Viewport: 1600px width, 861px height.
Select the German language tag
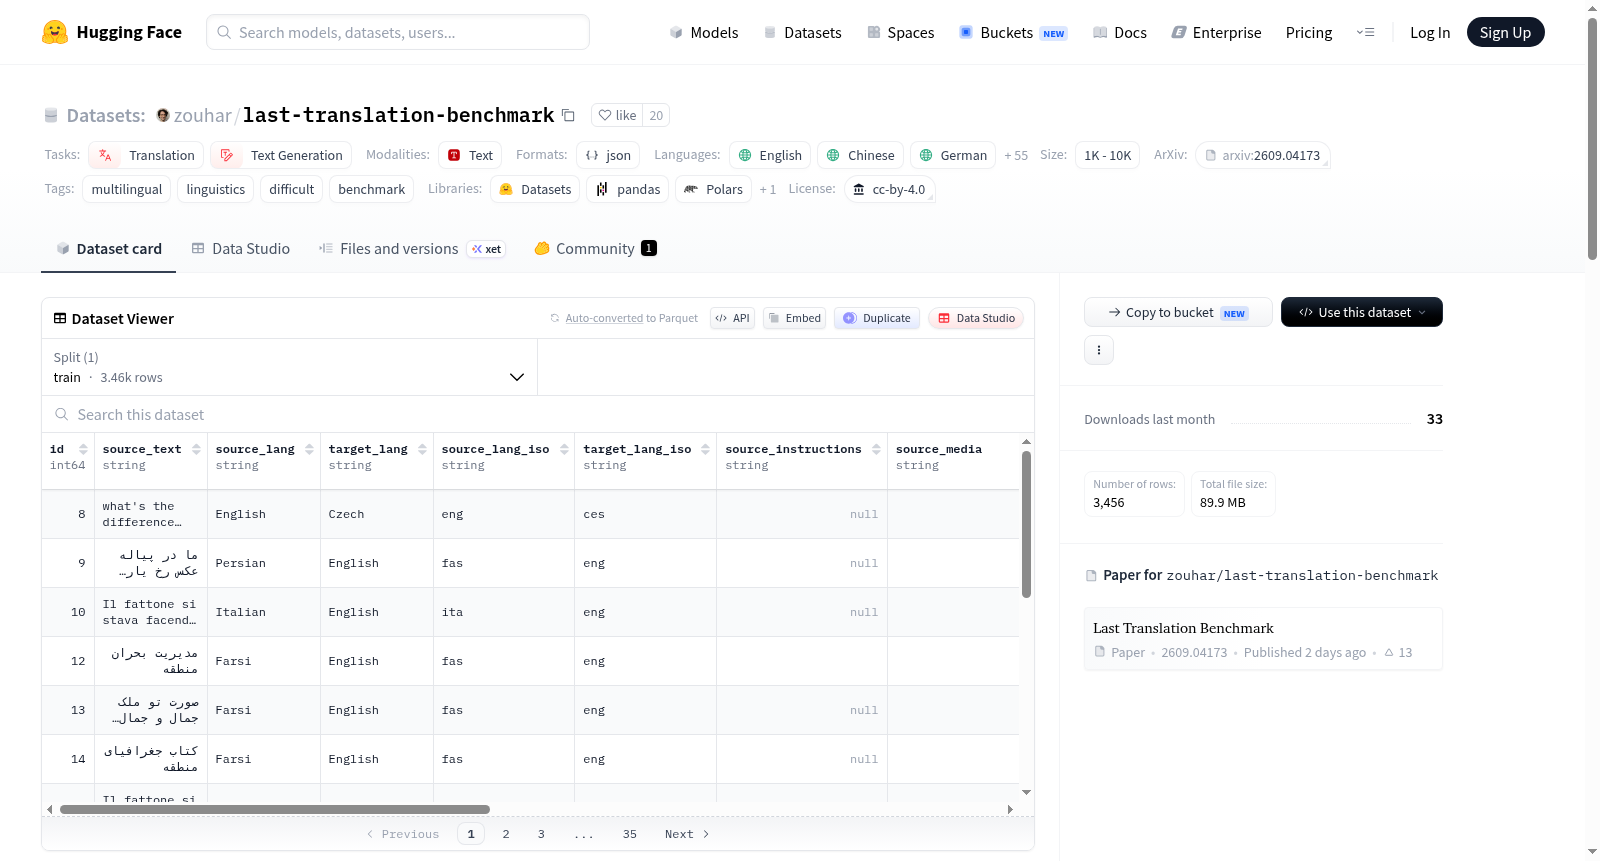953,155
